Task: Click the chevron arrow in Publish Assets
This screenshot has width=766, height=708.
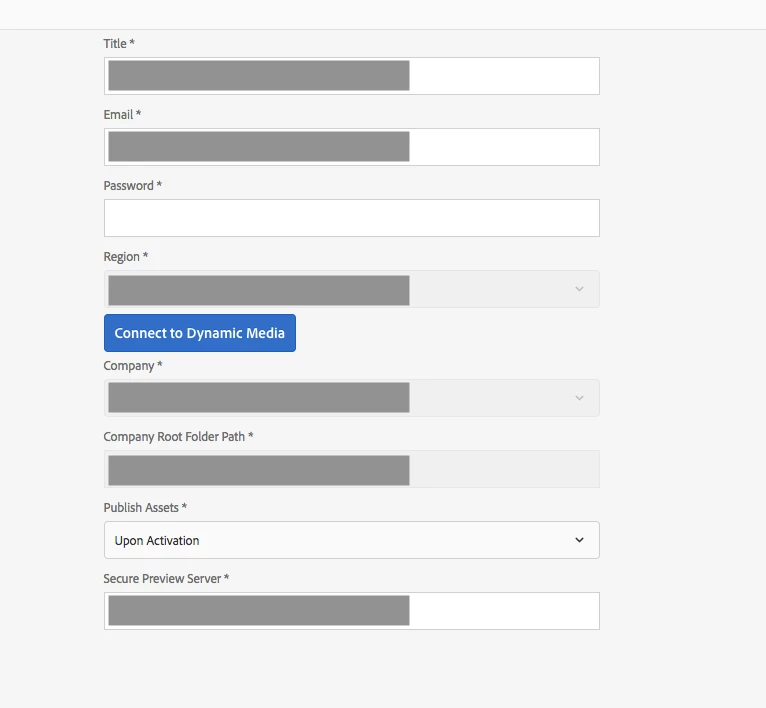Action: (579, 540)
